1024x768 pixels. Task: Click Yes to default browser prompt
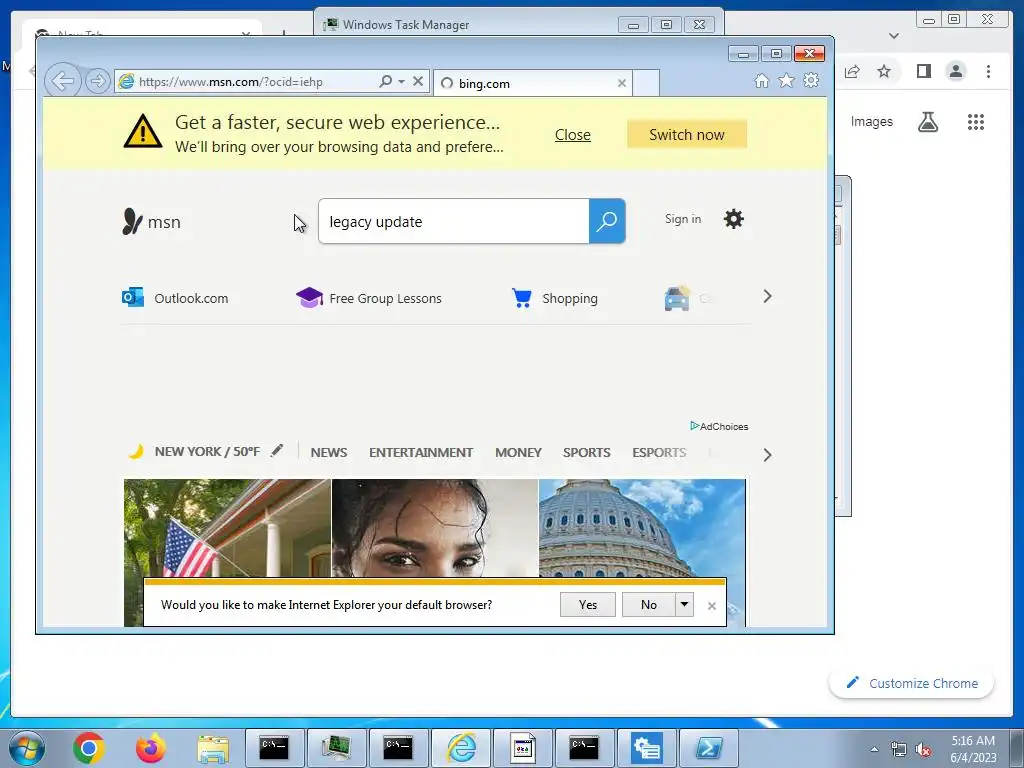588,605
